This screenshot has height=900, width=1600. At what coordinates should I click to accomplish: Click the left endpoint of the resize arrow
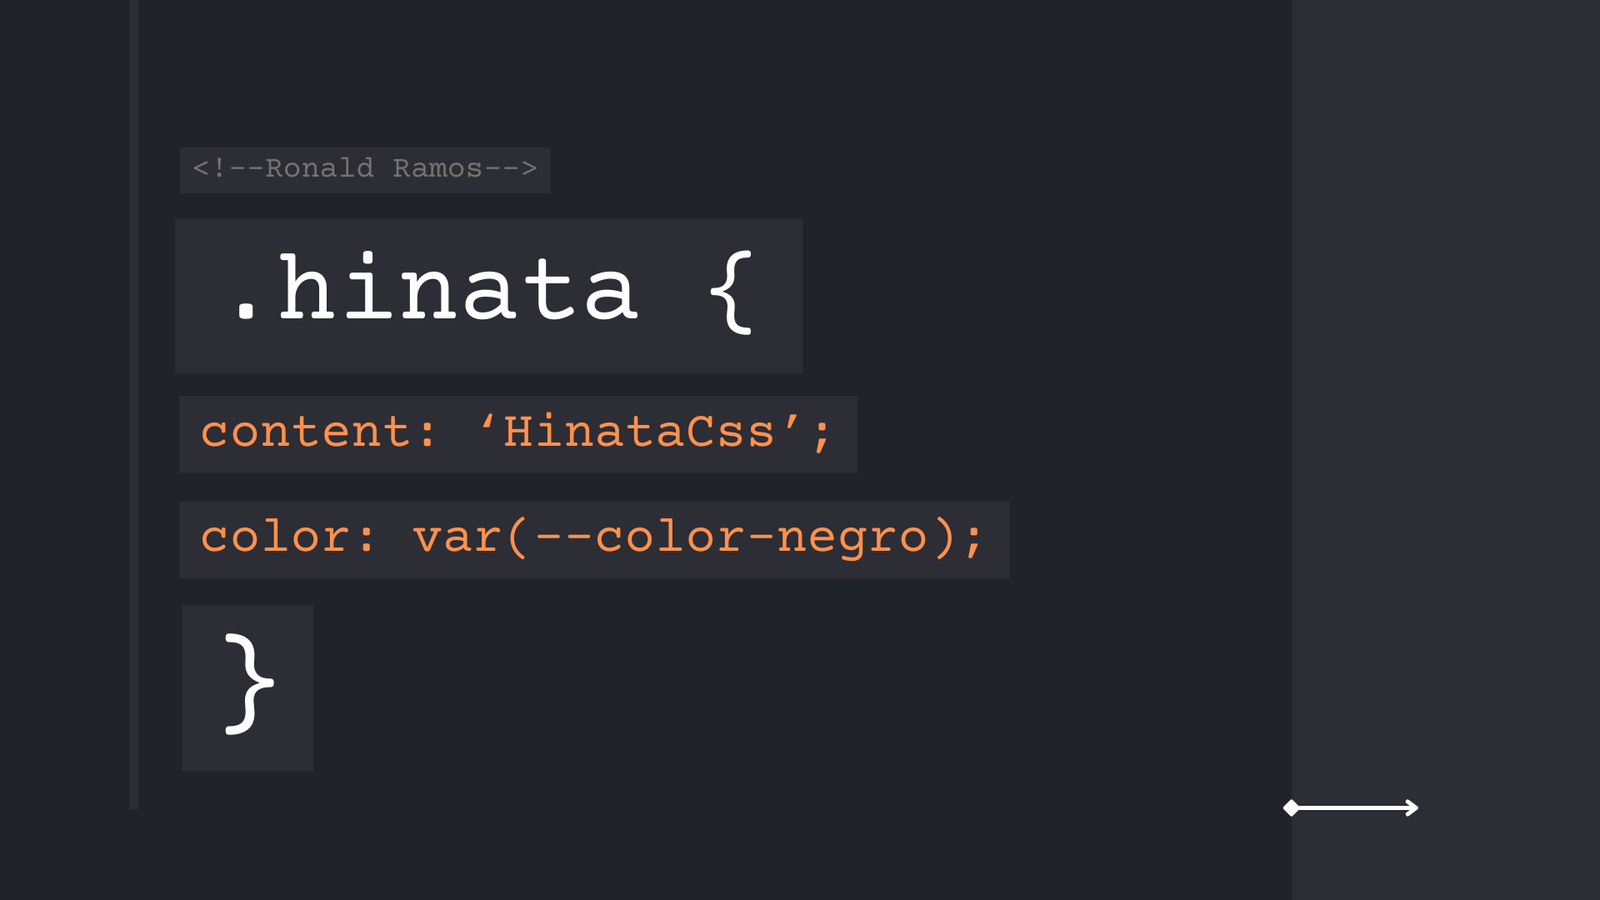coord(1291,805)
